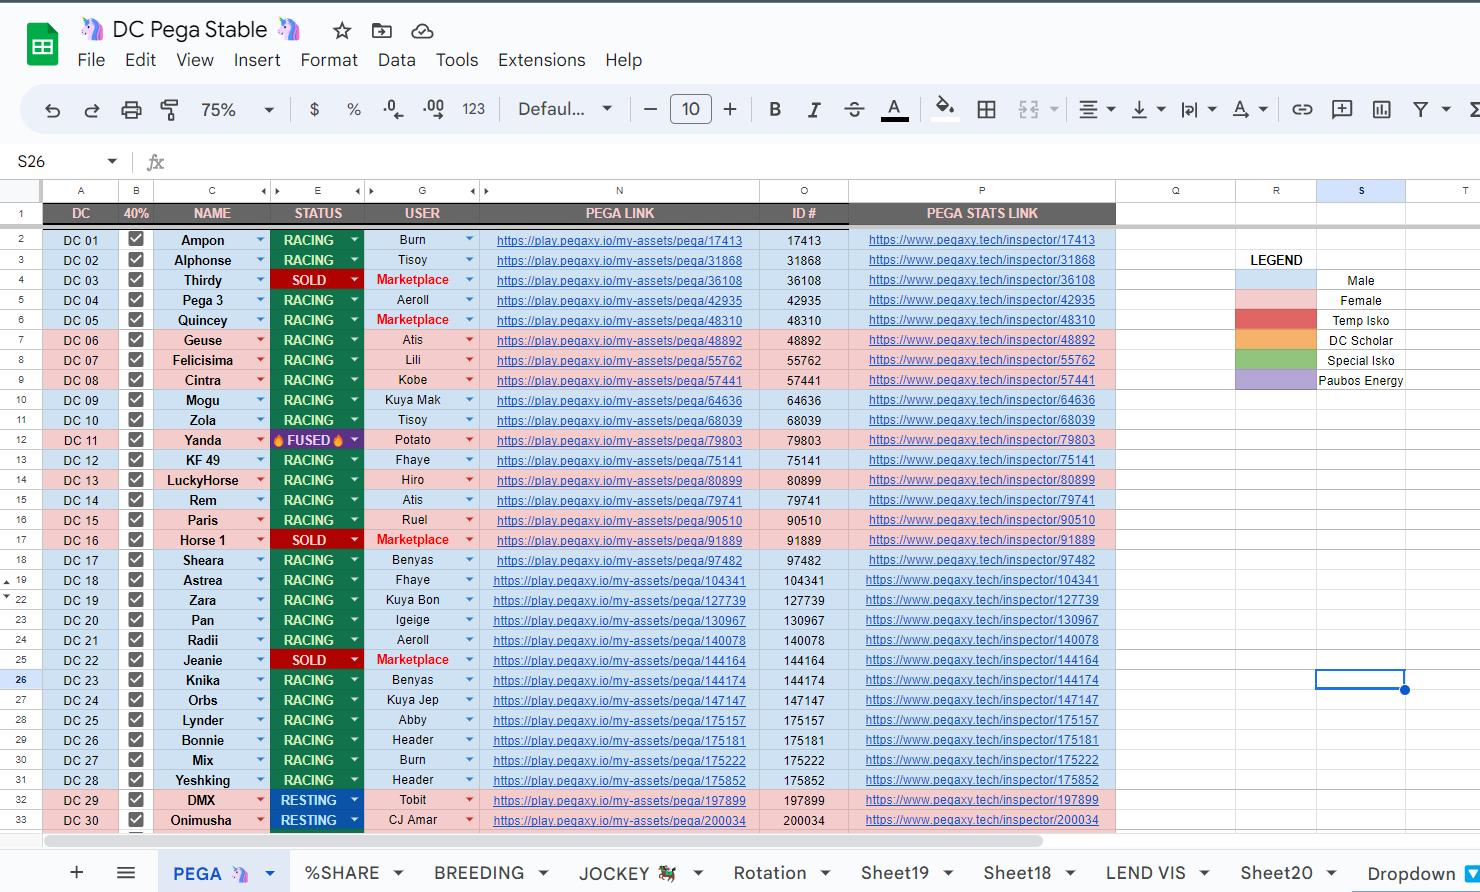The image size is (1480, 892).
Task: Click the Undo arrow icon
Action: (x=53, y=110)
